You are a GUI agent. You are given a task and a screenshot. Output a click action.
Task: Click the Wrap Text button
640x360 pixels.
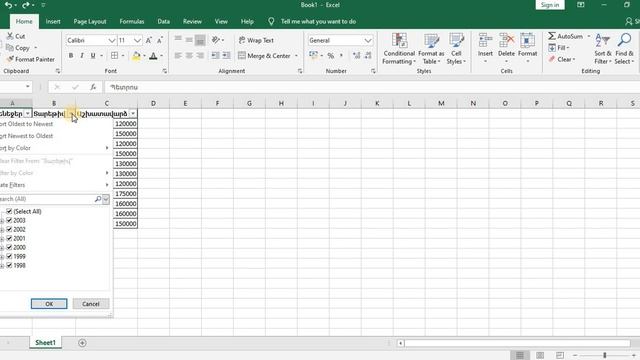pyautogui.click(x=256, y=40)
